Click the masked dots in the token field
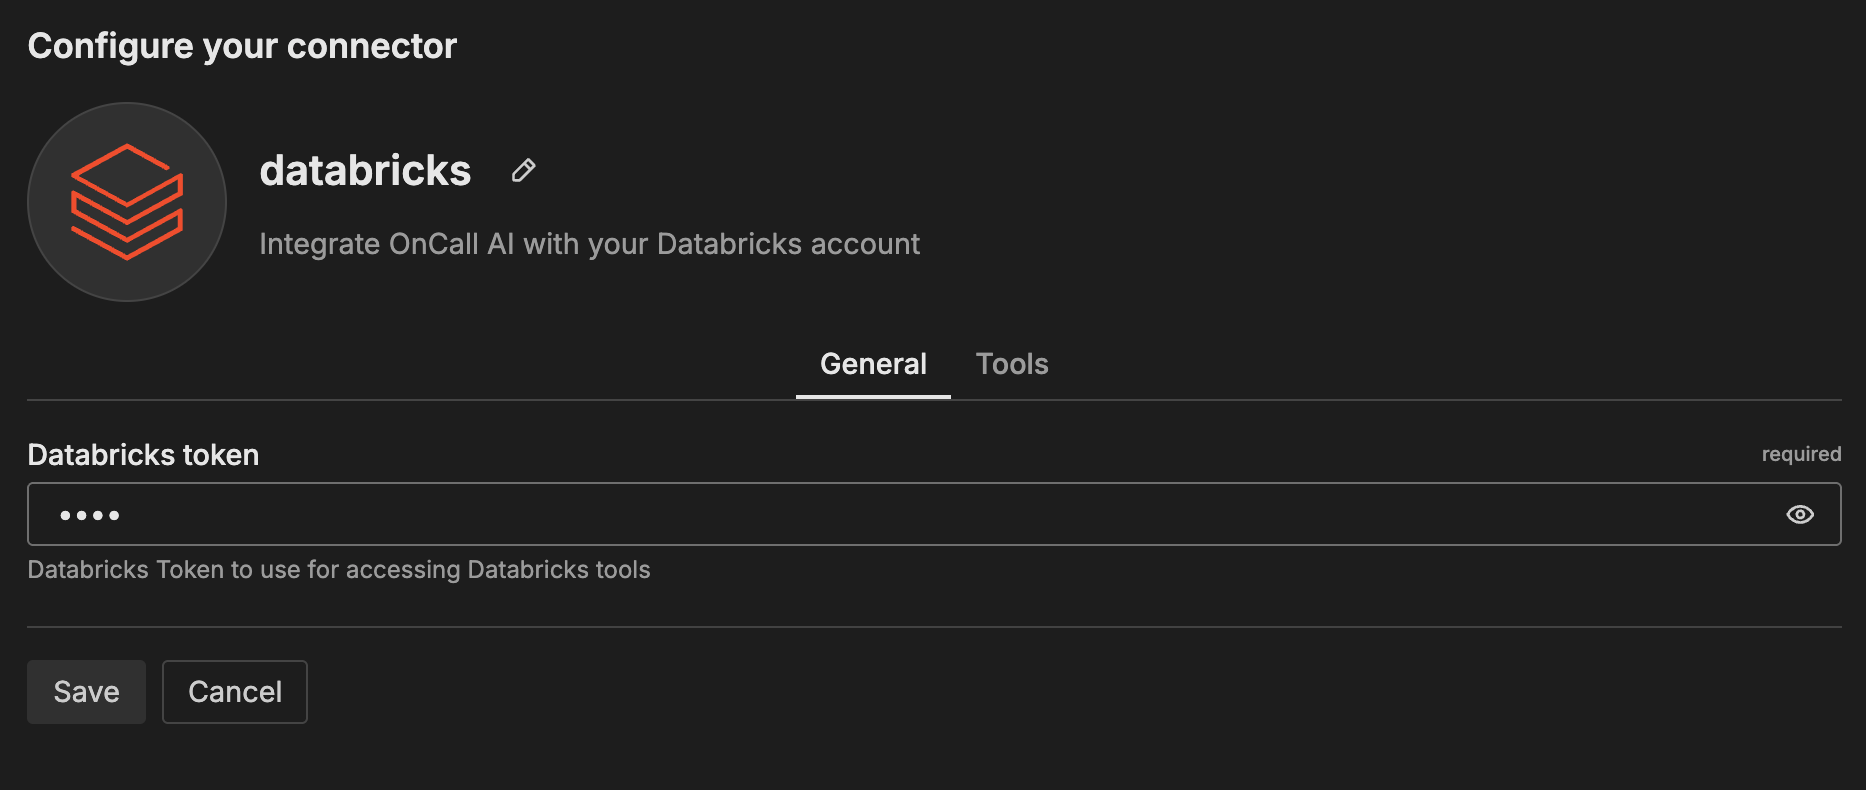Image resolution: width=1866 pixels, height=790 pixels. click(x=90, y=515)
